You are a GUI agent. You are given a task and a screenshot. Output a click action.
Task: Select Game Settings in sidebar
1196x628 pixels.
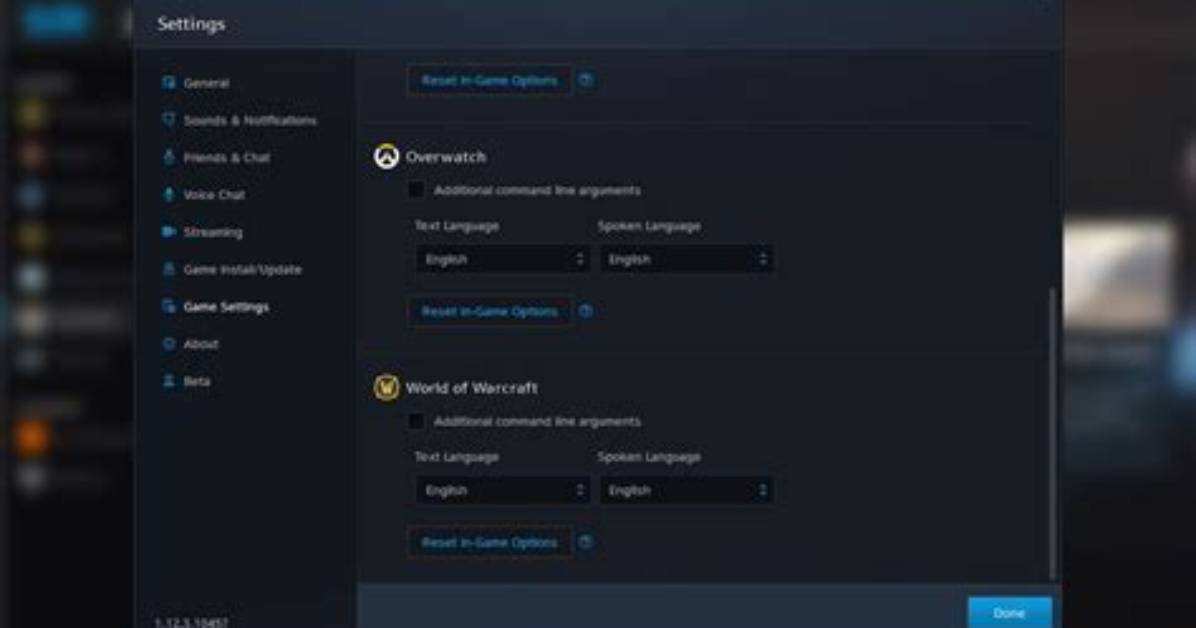tap(226, 307)
